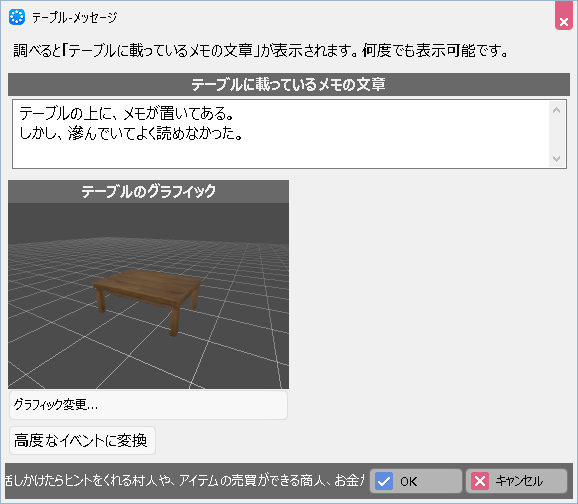Click the memo box scroll down arrow
Image resolution: width=578 pixels, height=504 pixels.
click(557, 159)
